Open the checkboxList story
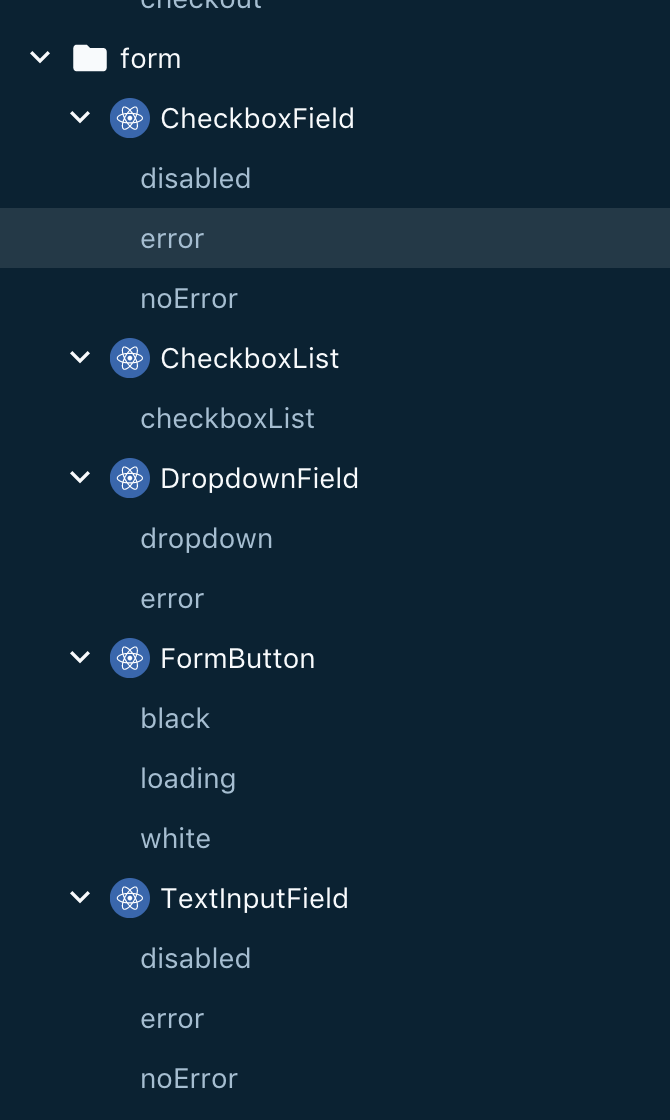 [x=227, y=418]
